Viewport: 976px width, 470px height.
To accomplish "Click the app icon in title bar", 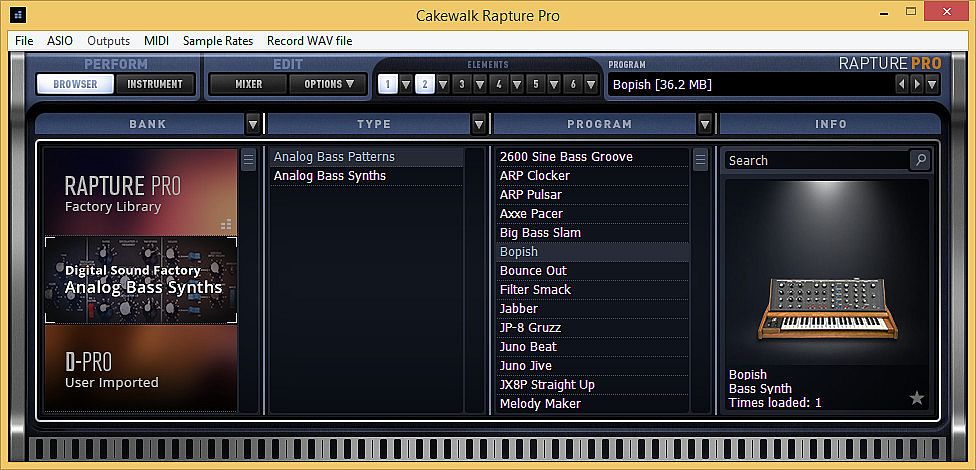I will (17, 15).
